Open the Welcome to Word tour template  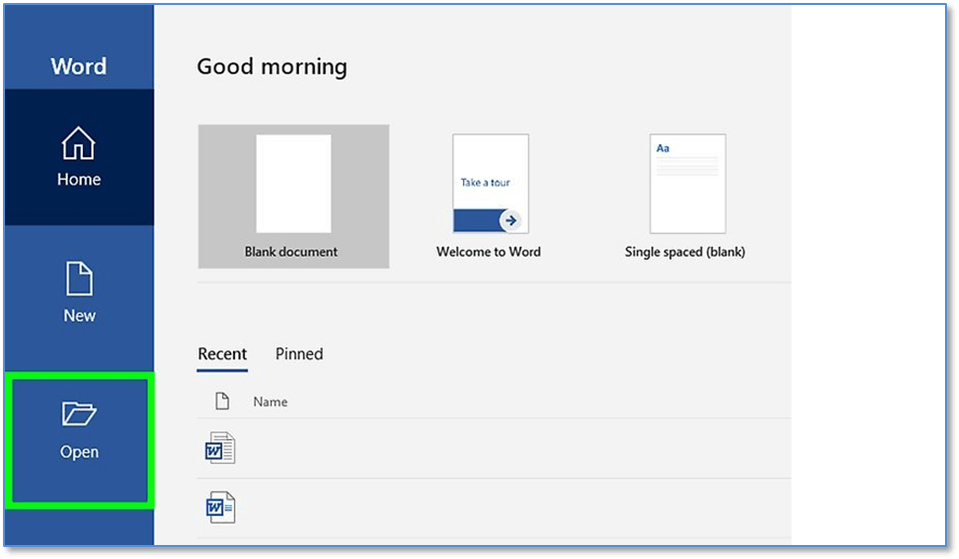coord(489,196)
